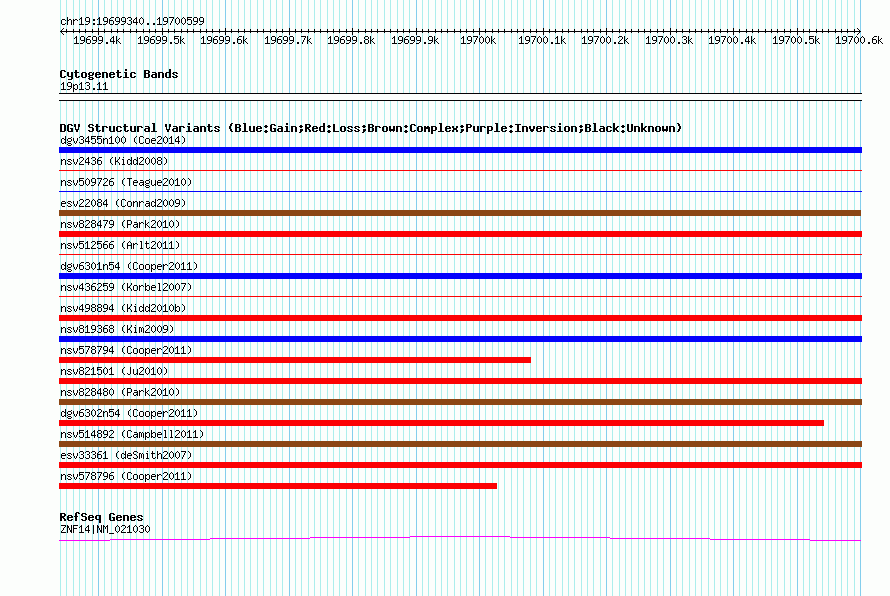Click the red bar under nsv828479
The height and width of the screenshot is (596, 890).
[x=460, y=234]
